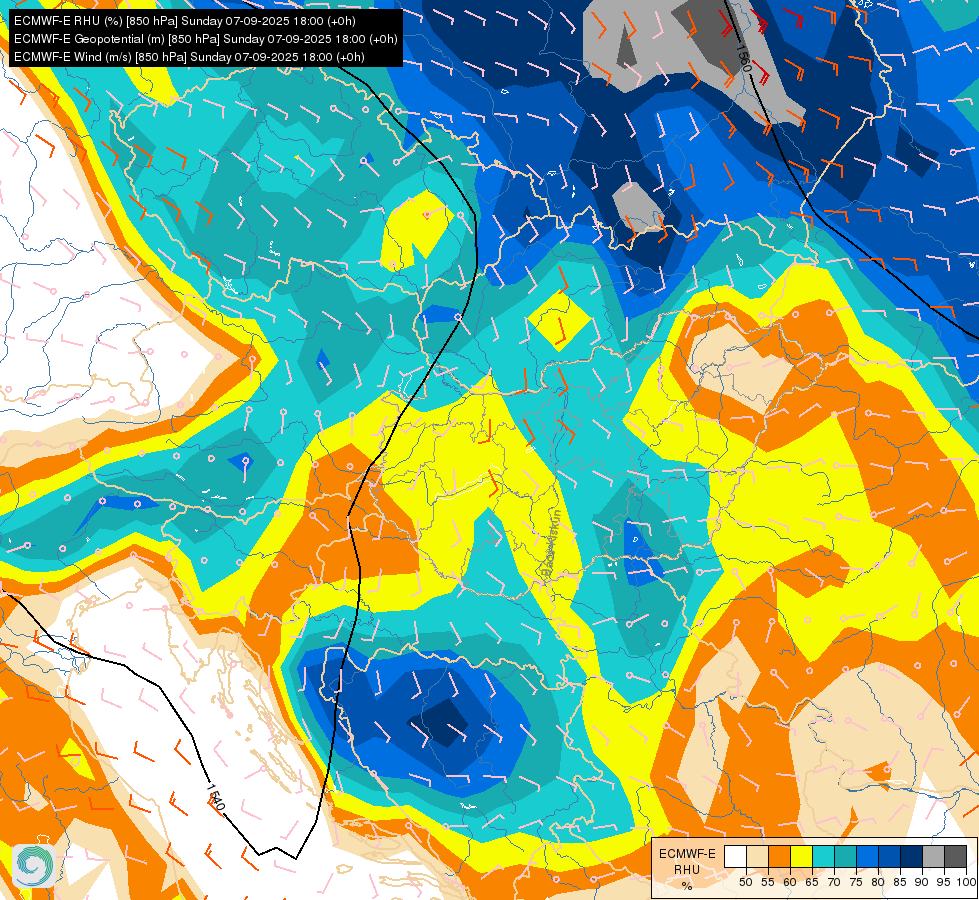
Task: Click the RHU label in the legend
Action: 687,869
